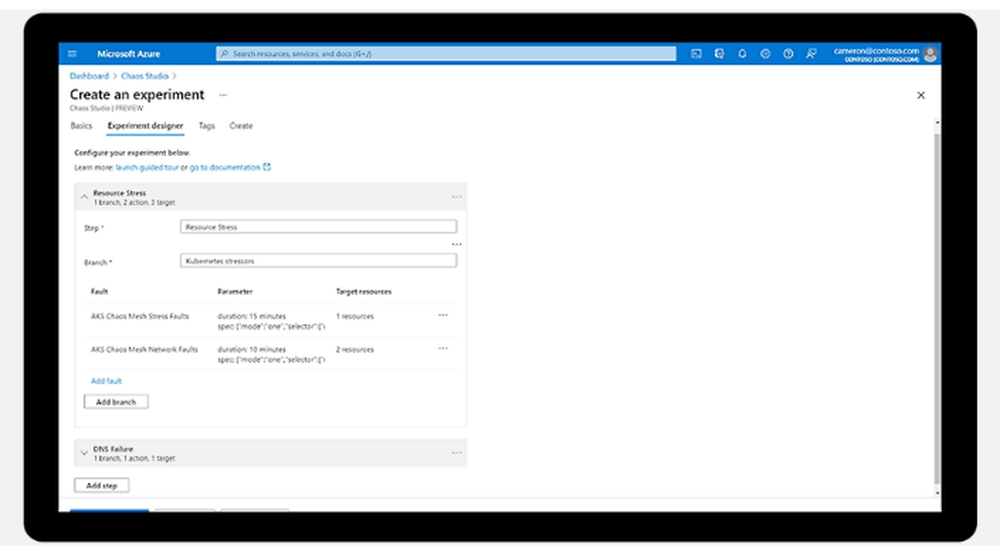
Task: Switch to the Basics tab
Action: (x=81, y=126)
